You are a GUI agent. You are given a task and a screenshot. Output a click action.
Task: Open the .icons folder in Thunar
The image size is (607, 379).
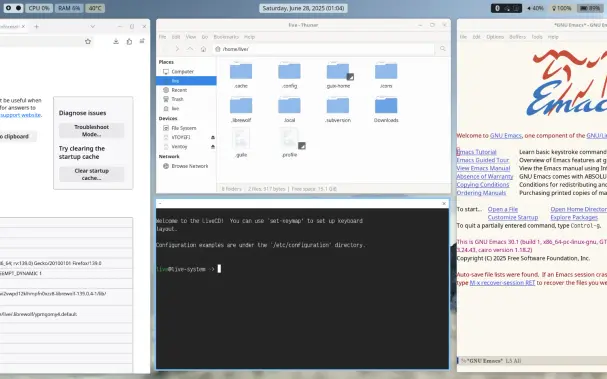pos(386,75)
